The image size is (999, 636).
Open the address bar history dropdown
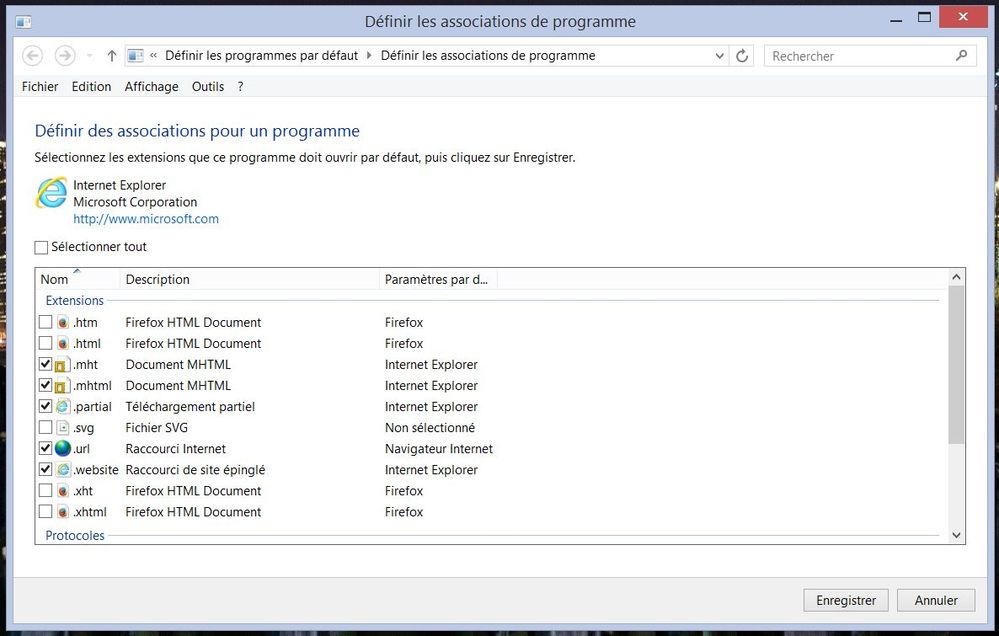(x=720, y=56)
